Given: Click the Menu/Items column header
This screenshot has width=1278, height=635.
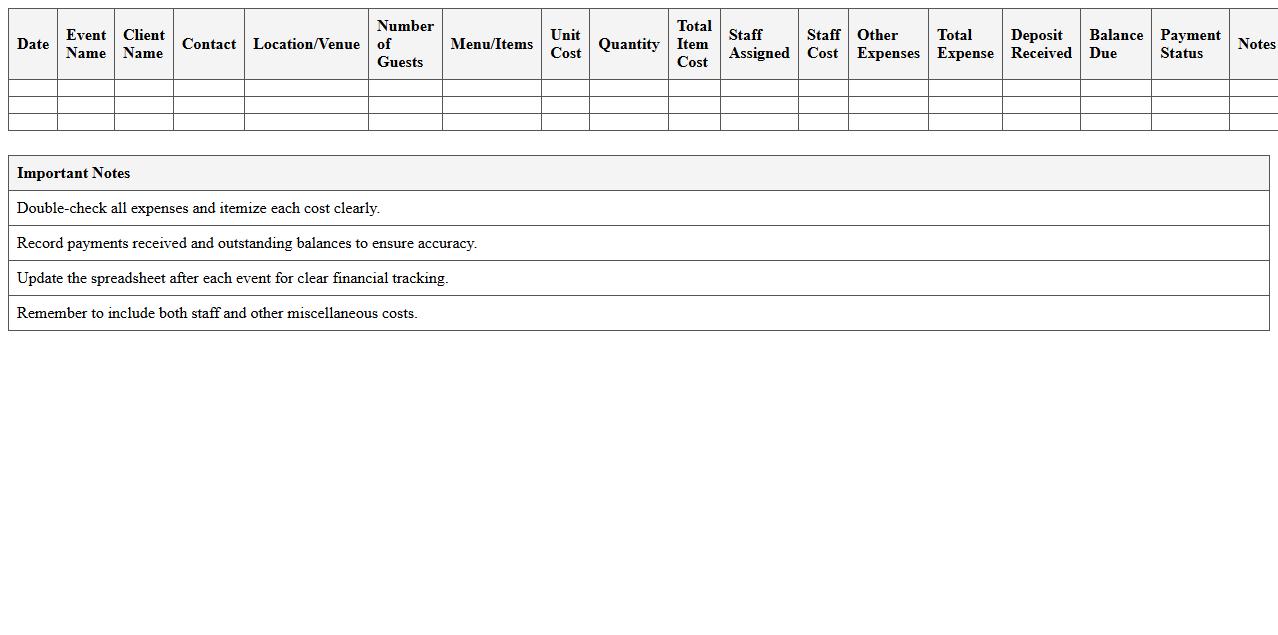Looking at the screenshot, I should (491, 44).
